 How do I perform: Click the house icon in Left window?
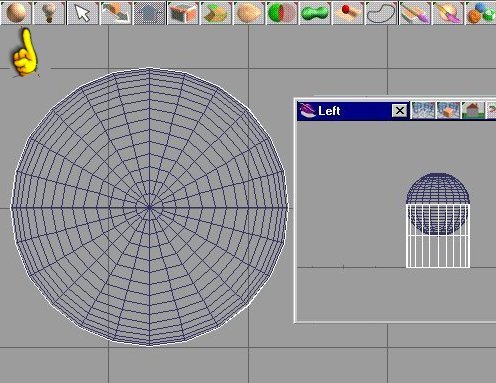[473, 110]
